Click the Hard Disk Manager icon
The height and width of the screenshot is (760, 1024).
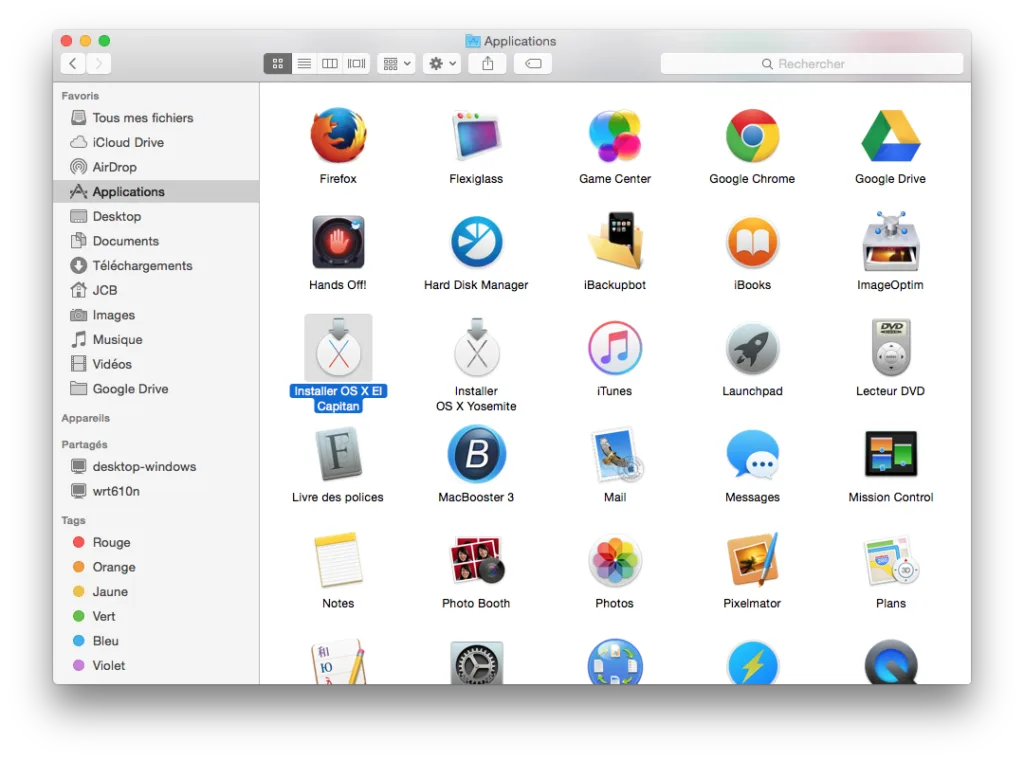click(x=476, y=242)
